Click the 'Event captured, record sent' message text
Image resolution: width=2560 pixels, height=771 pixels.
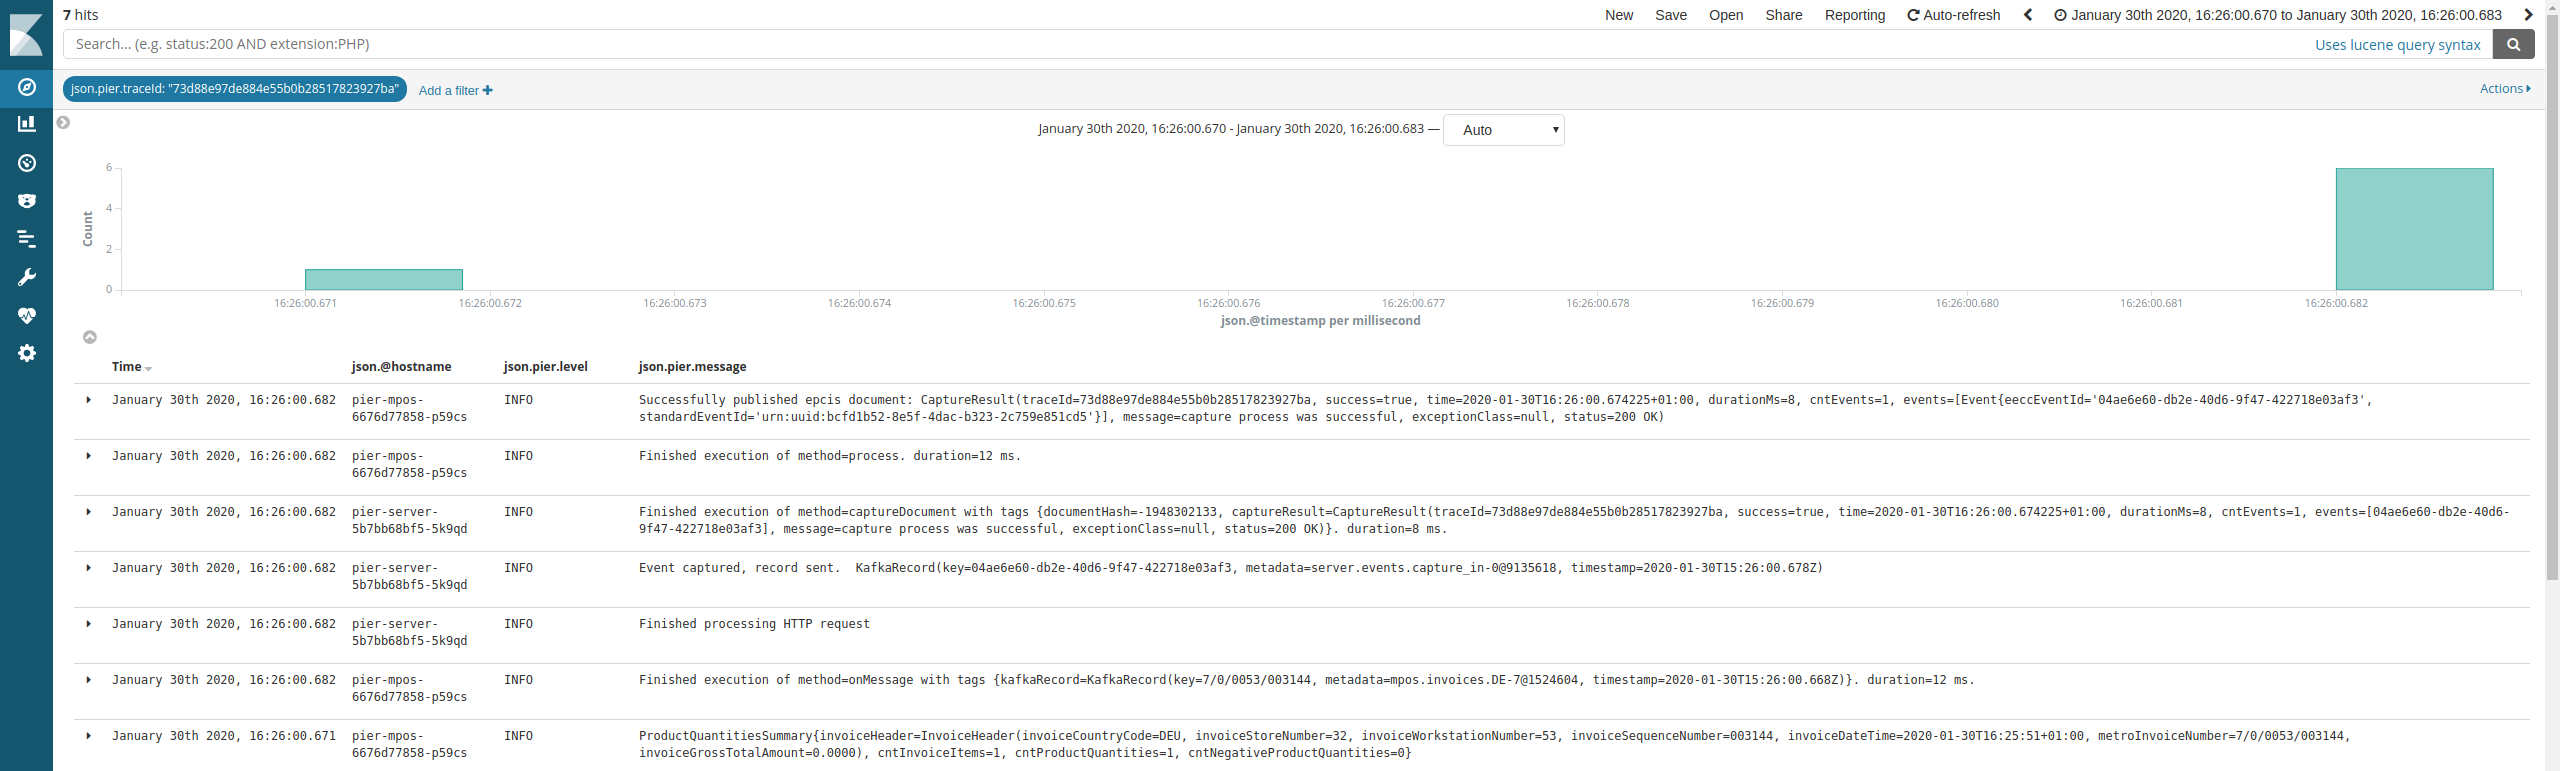tap(1231, 568)
